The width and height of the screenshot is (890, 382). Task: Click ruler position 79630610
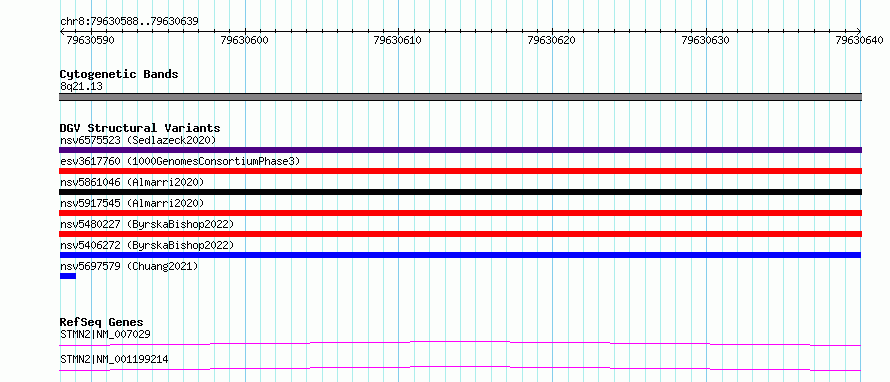click(398, 40)
